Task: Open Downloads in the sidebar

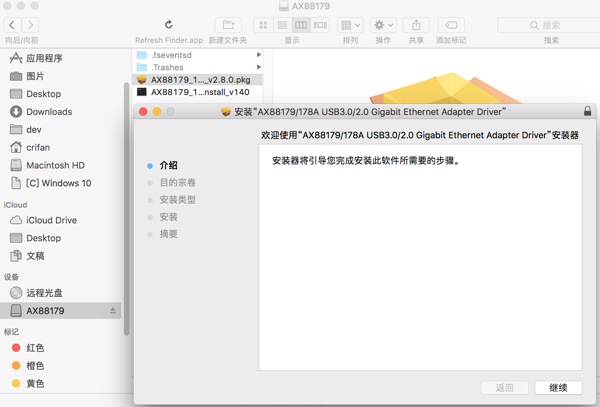Action: [61, 112]
